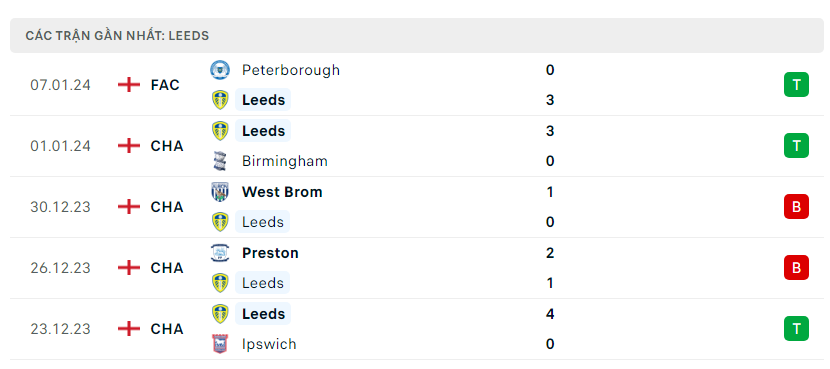Click Leeds crest in 07.01.24 match
Screen dimensions: 830x369
220,100
